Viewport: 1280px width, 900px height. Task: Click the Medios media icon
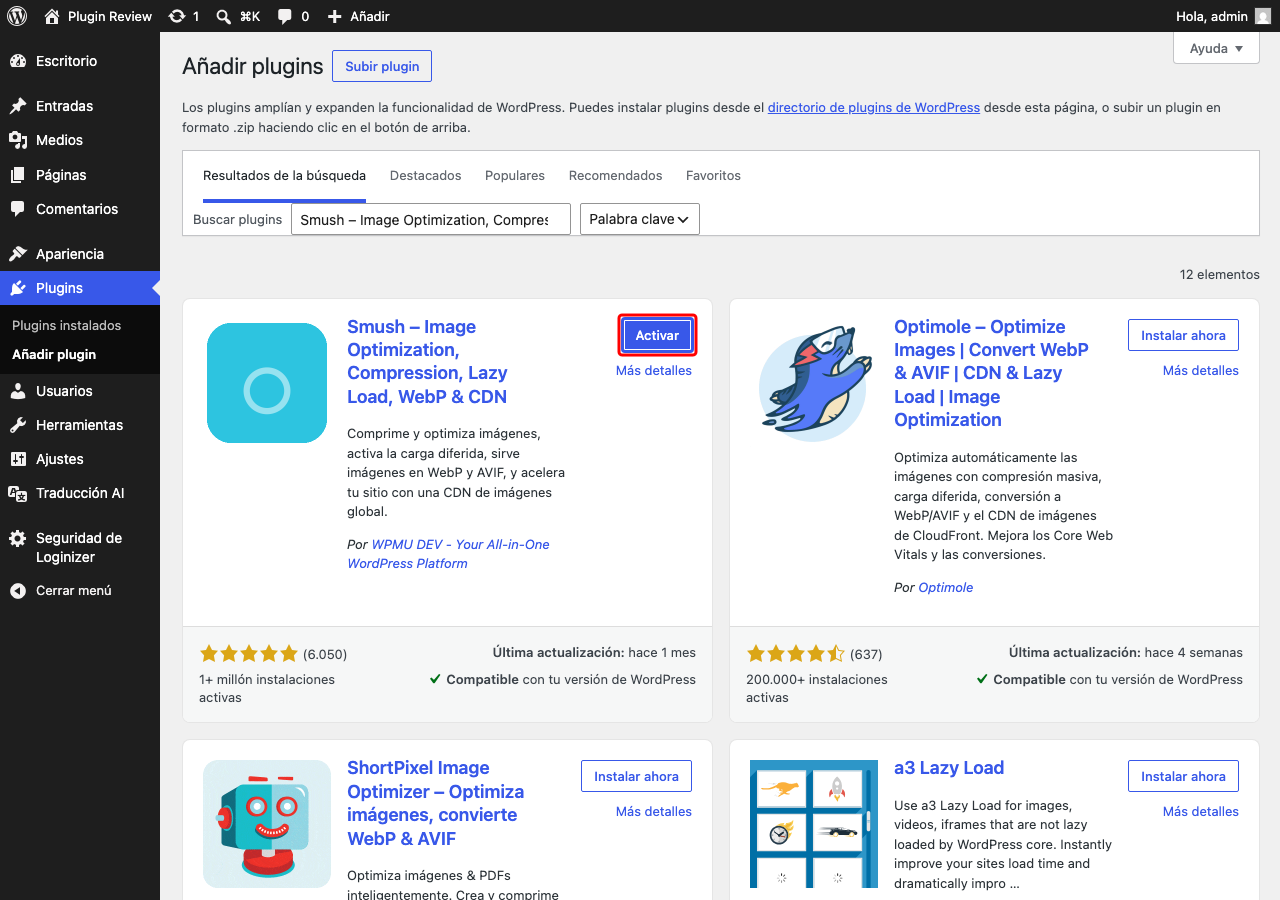[x=18, y=140]
